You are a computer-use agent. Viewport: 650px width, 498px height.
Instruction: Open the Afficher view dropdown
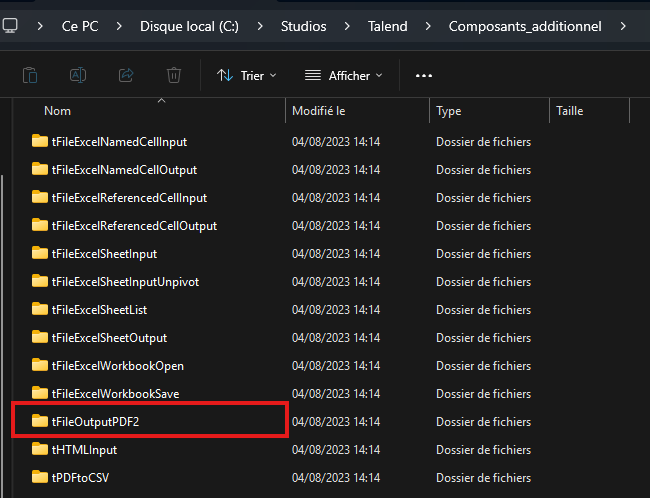coord(342,75)
